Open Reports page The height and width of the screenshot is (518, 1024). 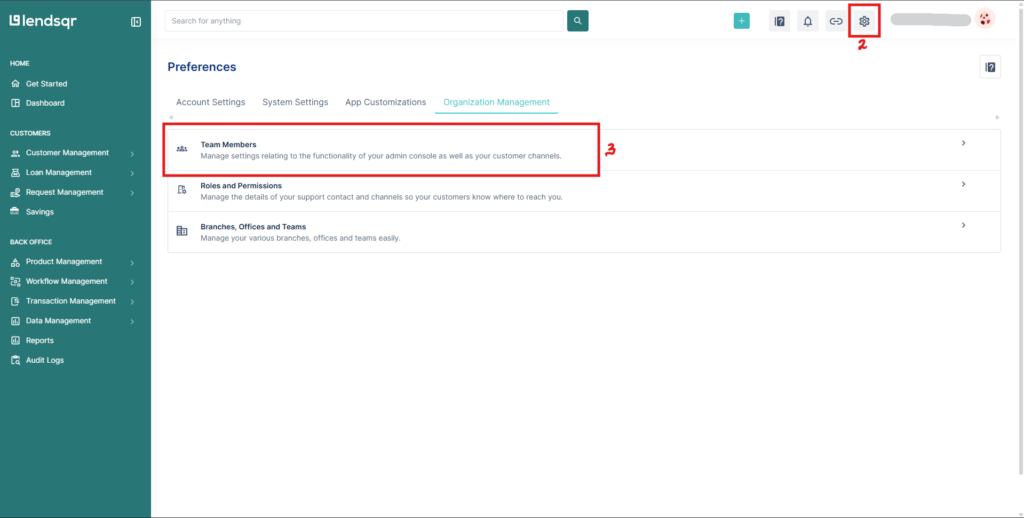[x=40, y=340]
